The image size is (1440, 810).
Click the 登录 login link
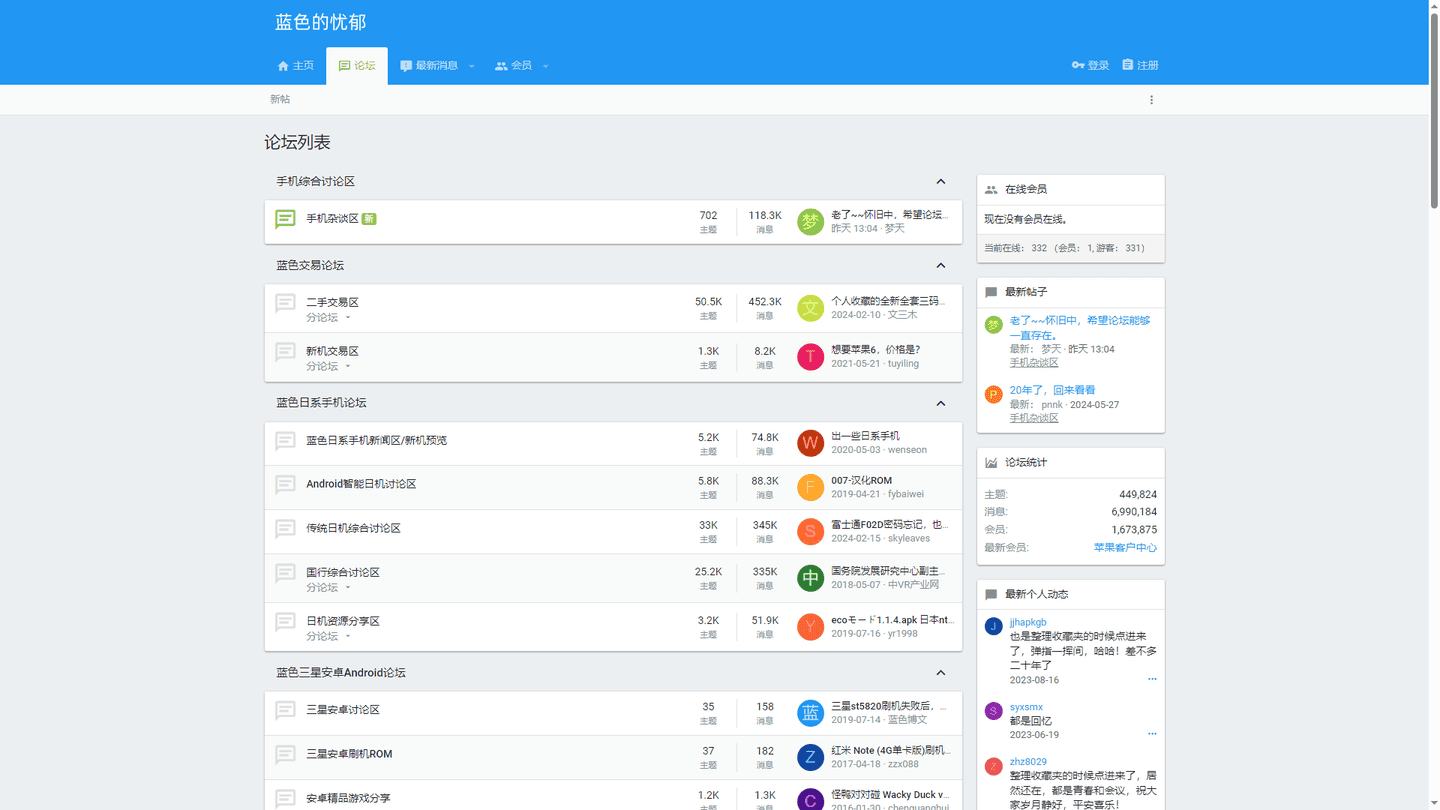tap(1090, 66)
